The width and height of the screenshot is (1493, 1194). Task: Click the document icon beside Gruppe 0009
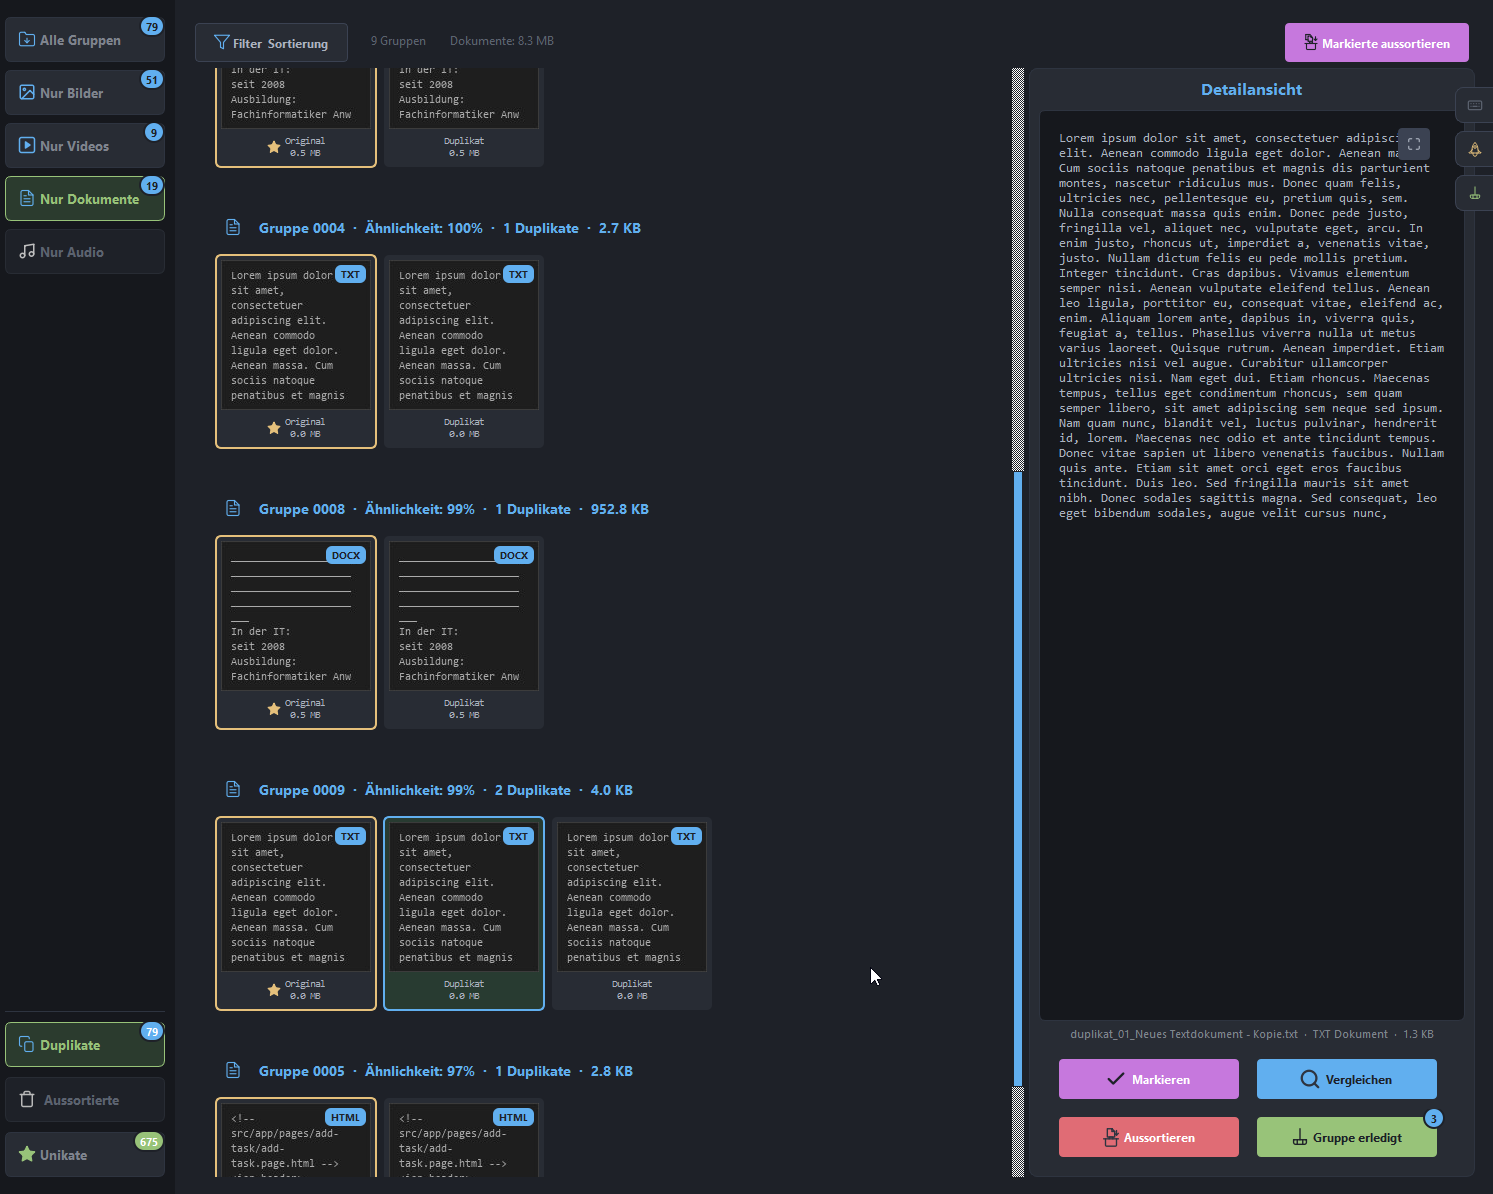(233, 790)
